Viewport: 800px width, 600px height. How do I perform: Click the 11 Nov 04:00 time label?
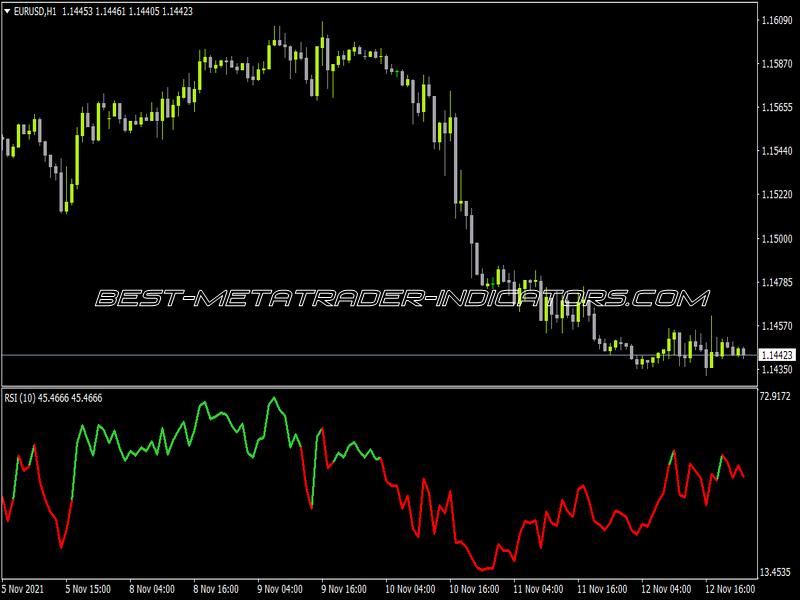coord(538,589)
